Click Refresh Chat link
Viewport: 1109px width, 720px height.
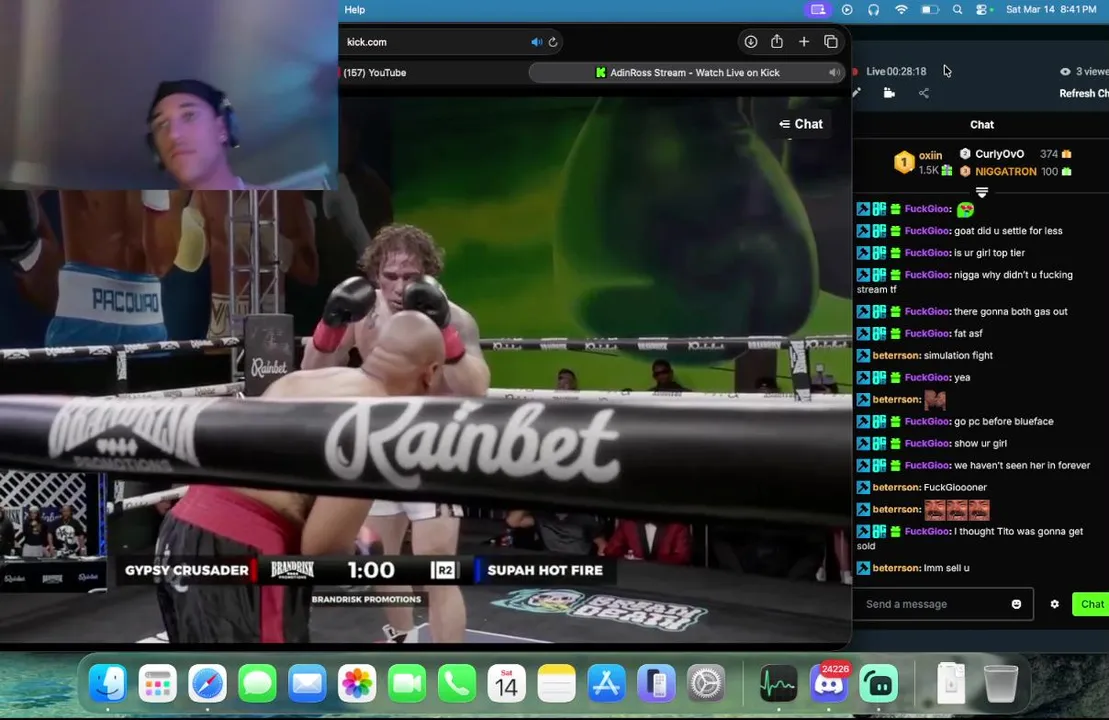[1084, 93]
